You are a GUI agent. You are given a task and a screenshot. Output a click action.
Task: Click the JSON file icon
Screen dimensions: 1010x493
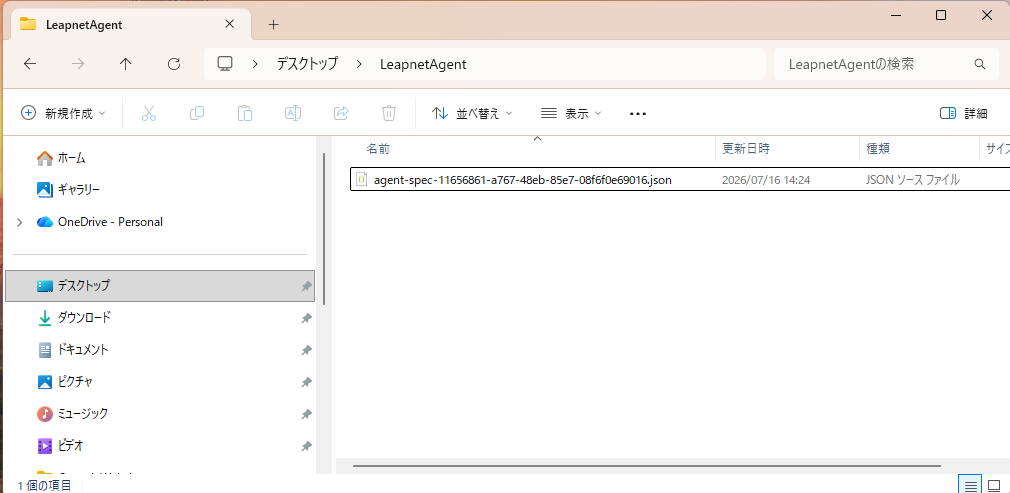(x=362, y=180)
